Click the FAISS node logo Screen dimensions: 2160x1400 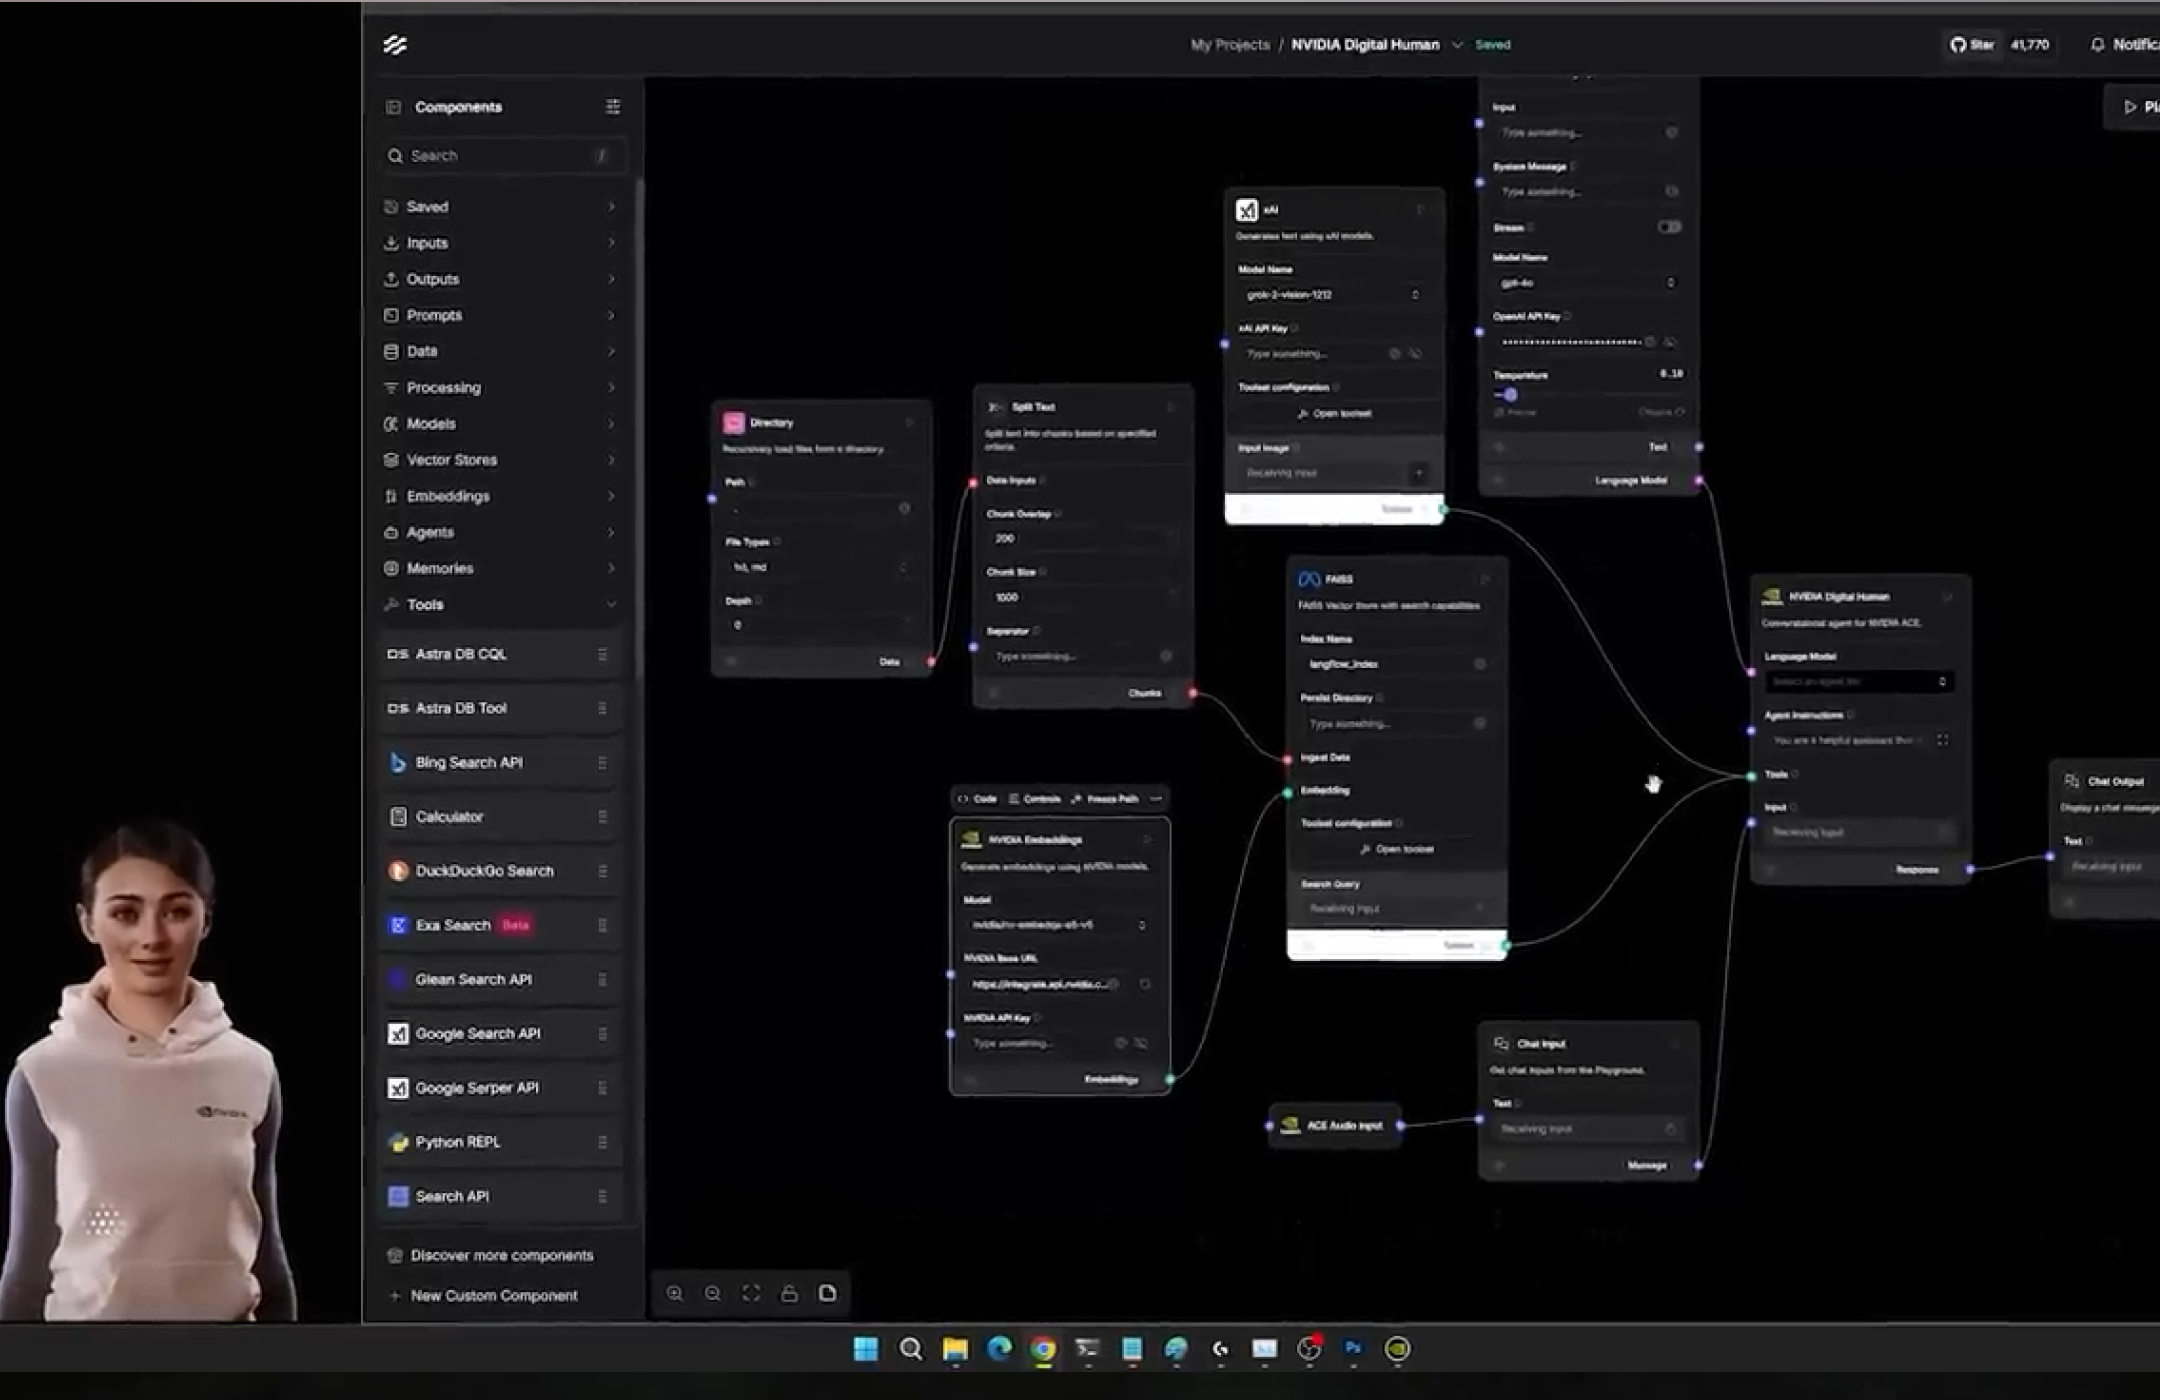pos(1309,580)
